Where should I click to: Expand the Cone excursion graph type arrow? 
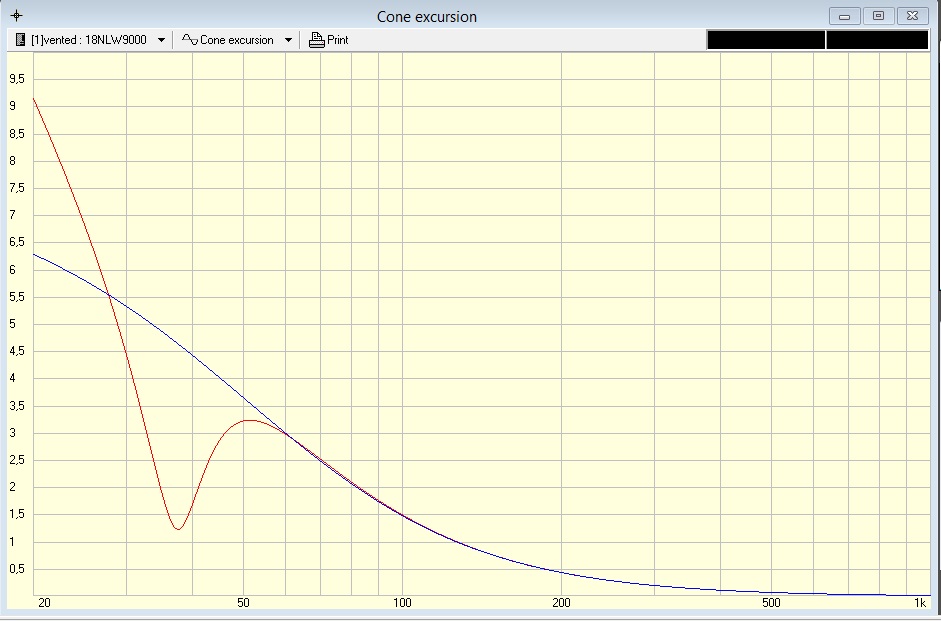(x=289, y=40)
